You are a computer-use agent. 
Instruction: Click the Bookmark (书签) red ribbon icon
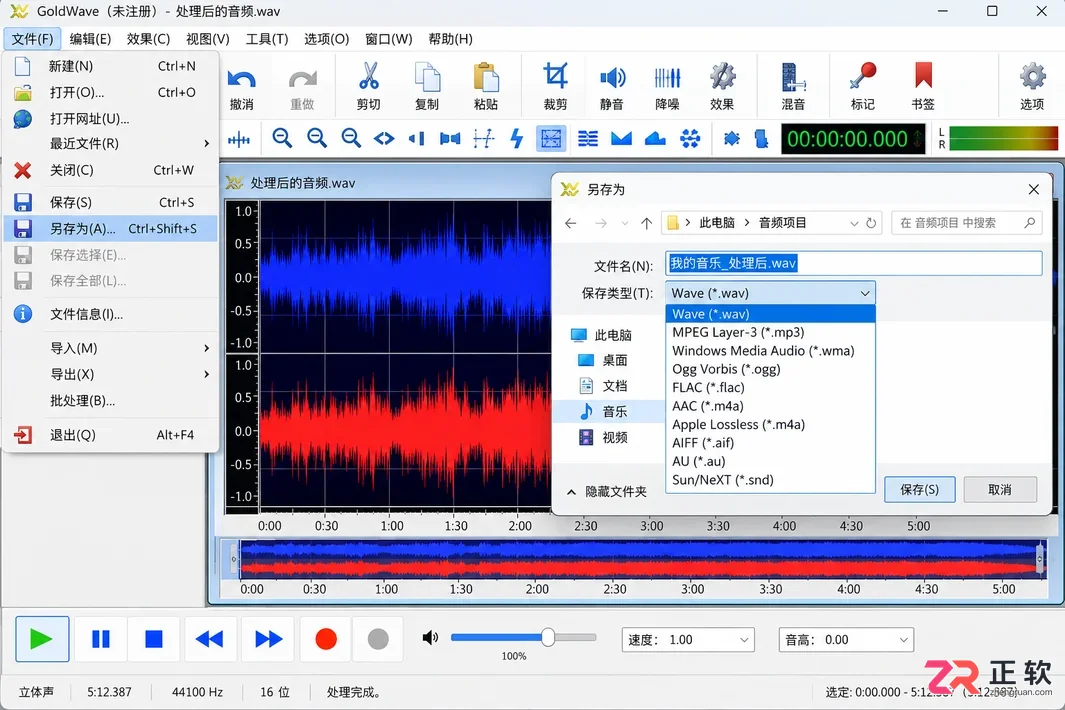(x=923, y=86)
